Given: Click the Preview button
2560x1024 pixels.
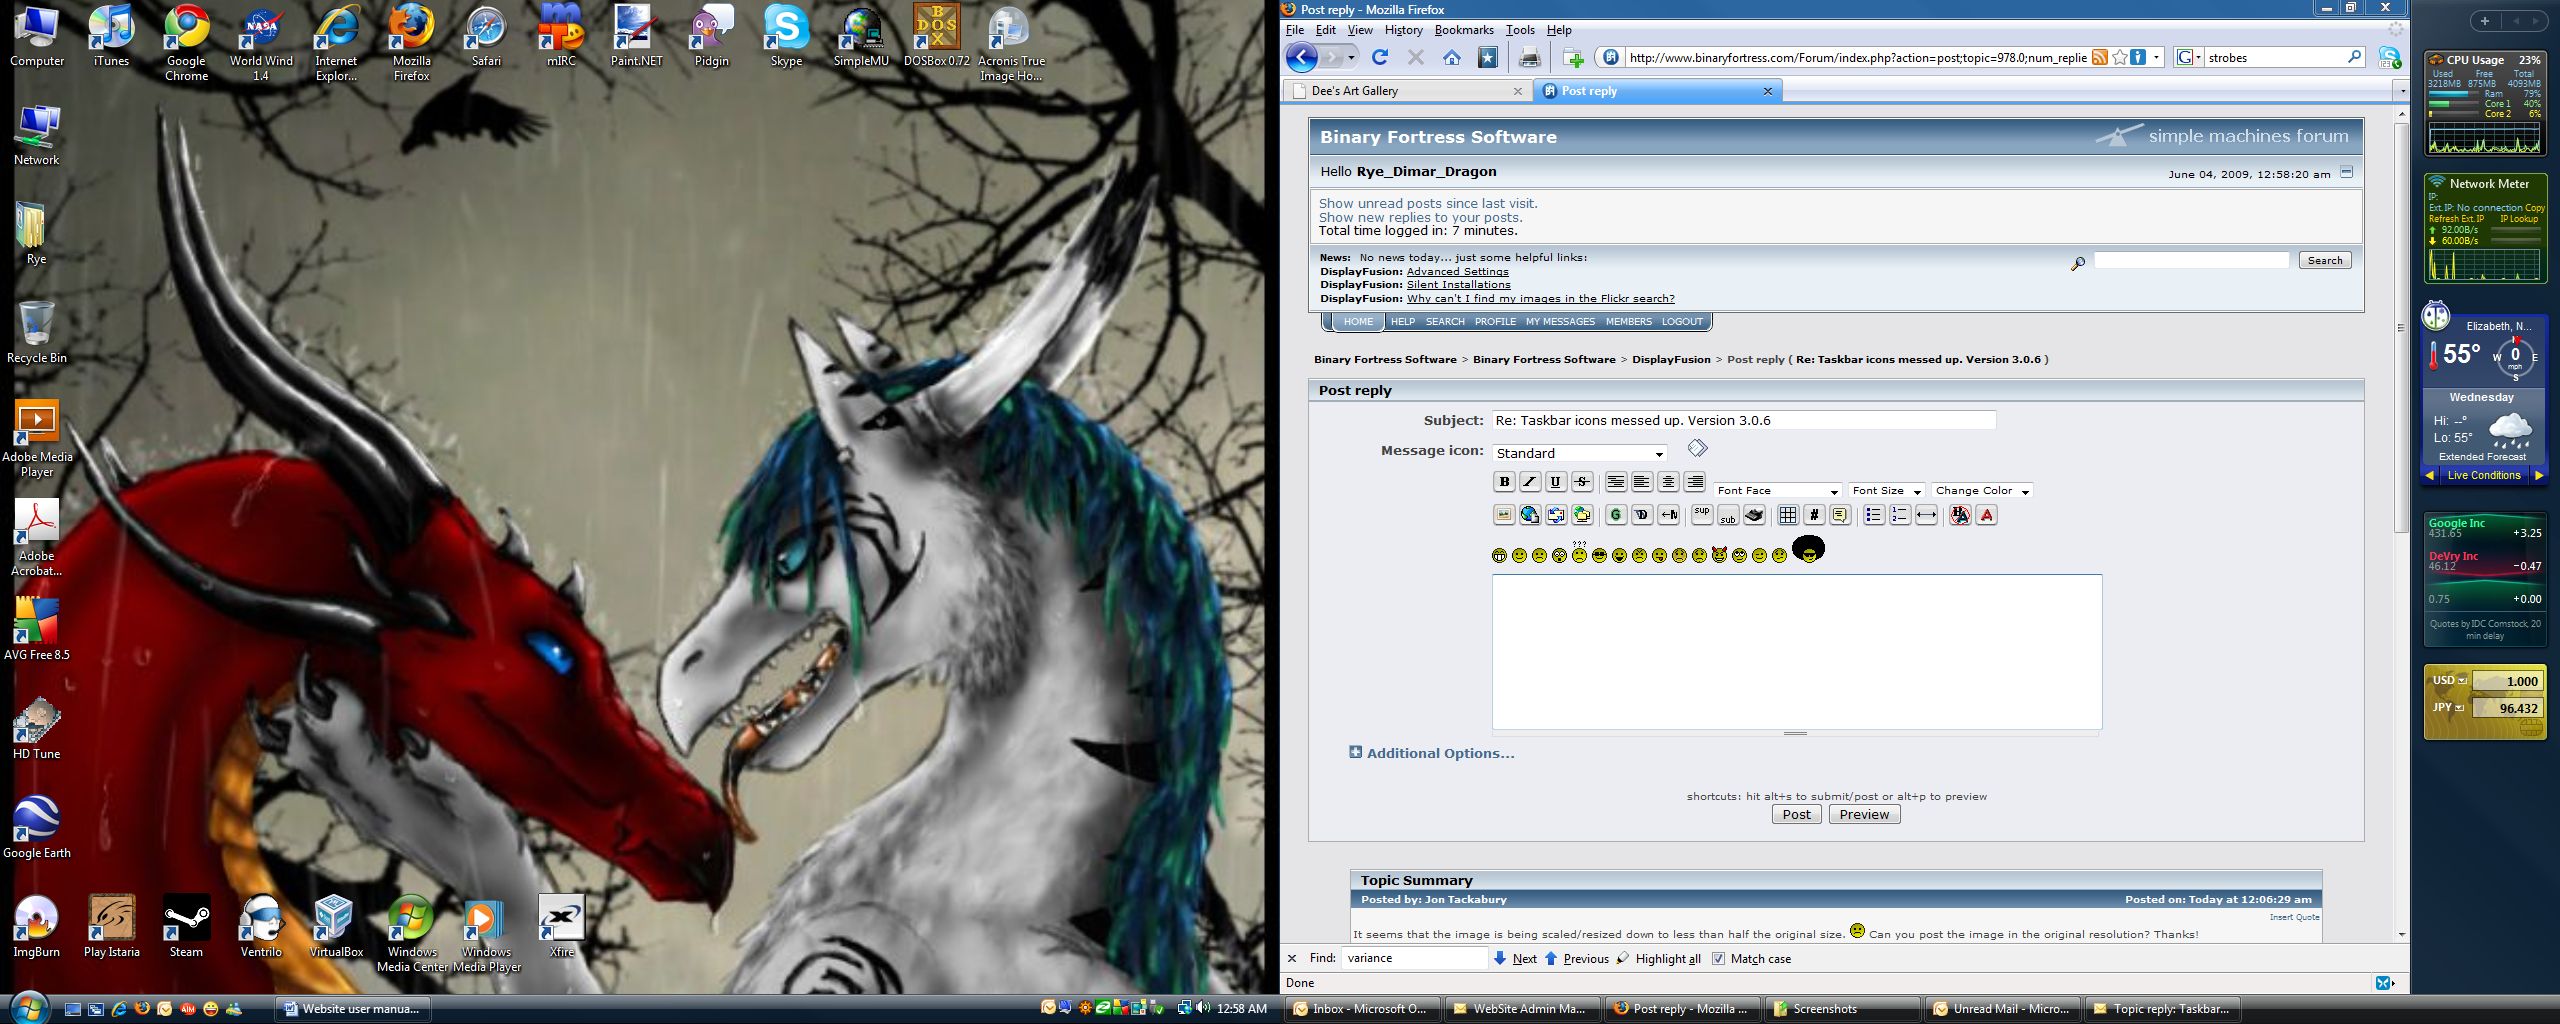Looking at the screenshot, I should click(1864, 814).
